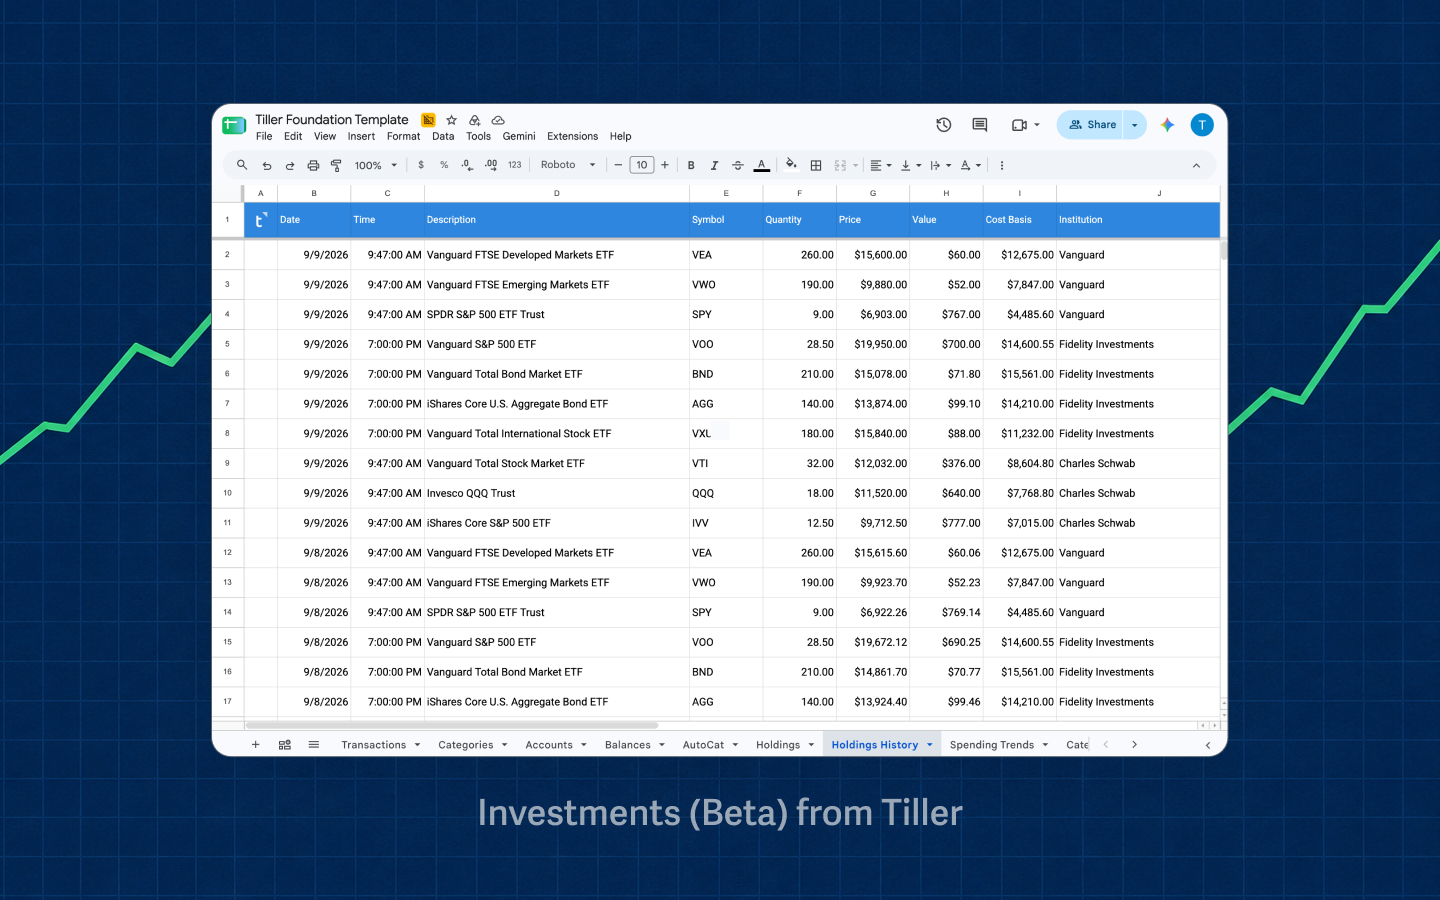
Task: Toggle italic formatting
Action: 714,165
